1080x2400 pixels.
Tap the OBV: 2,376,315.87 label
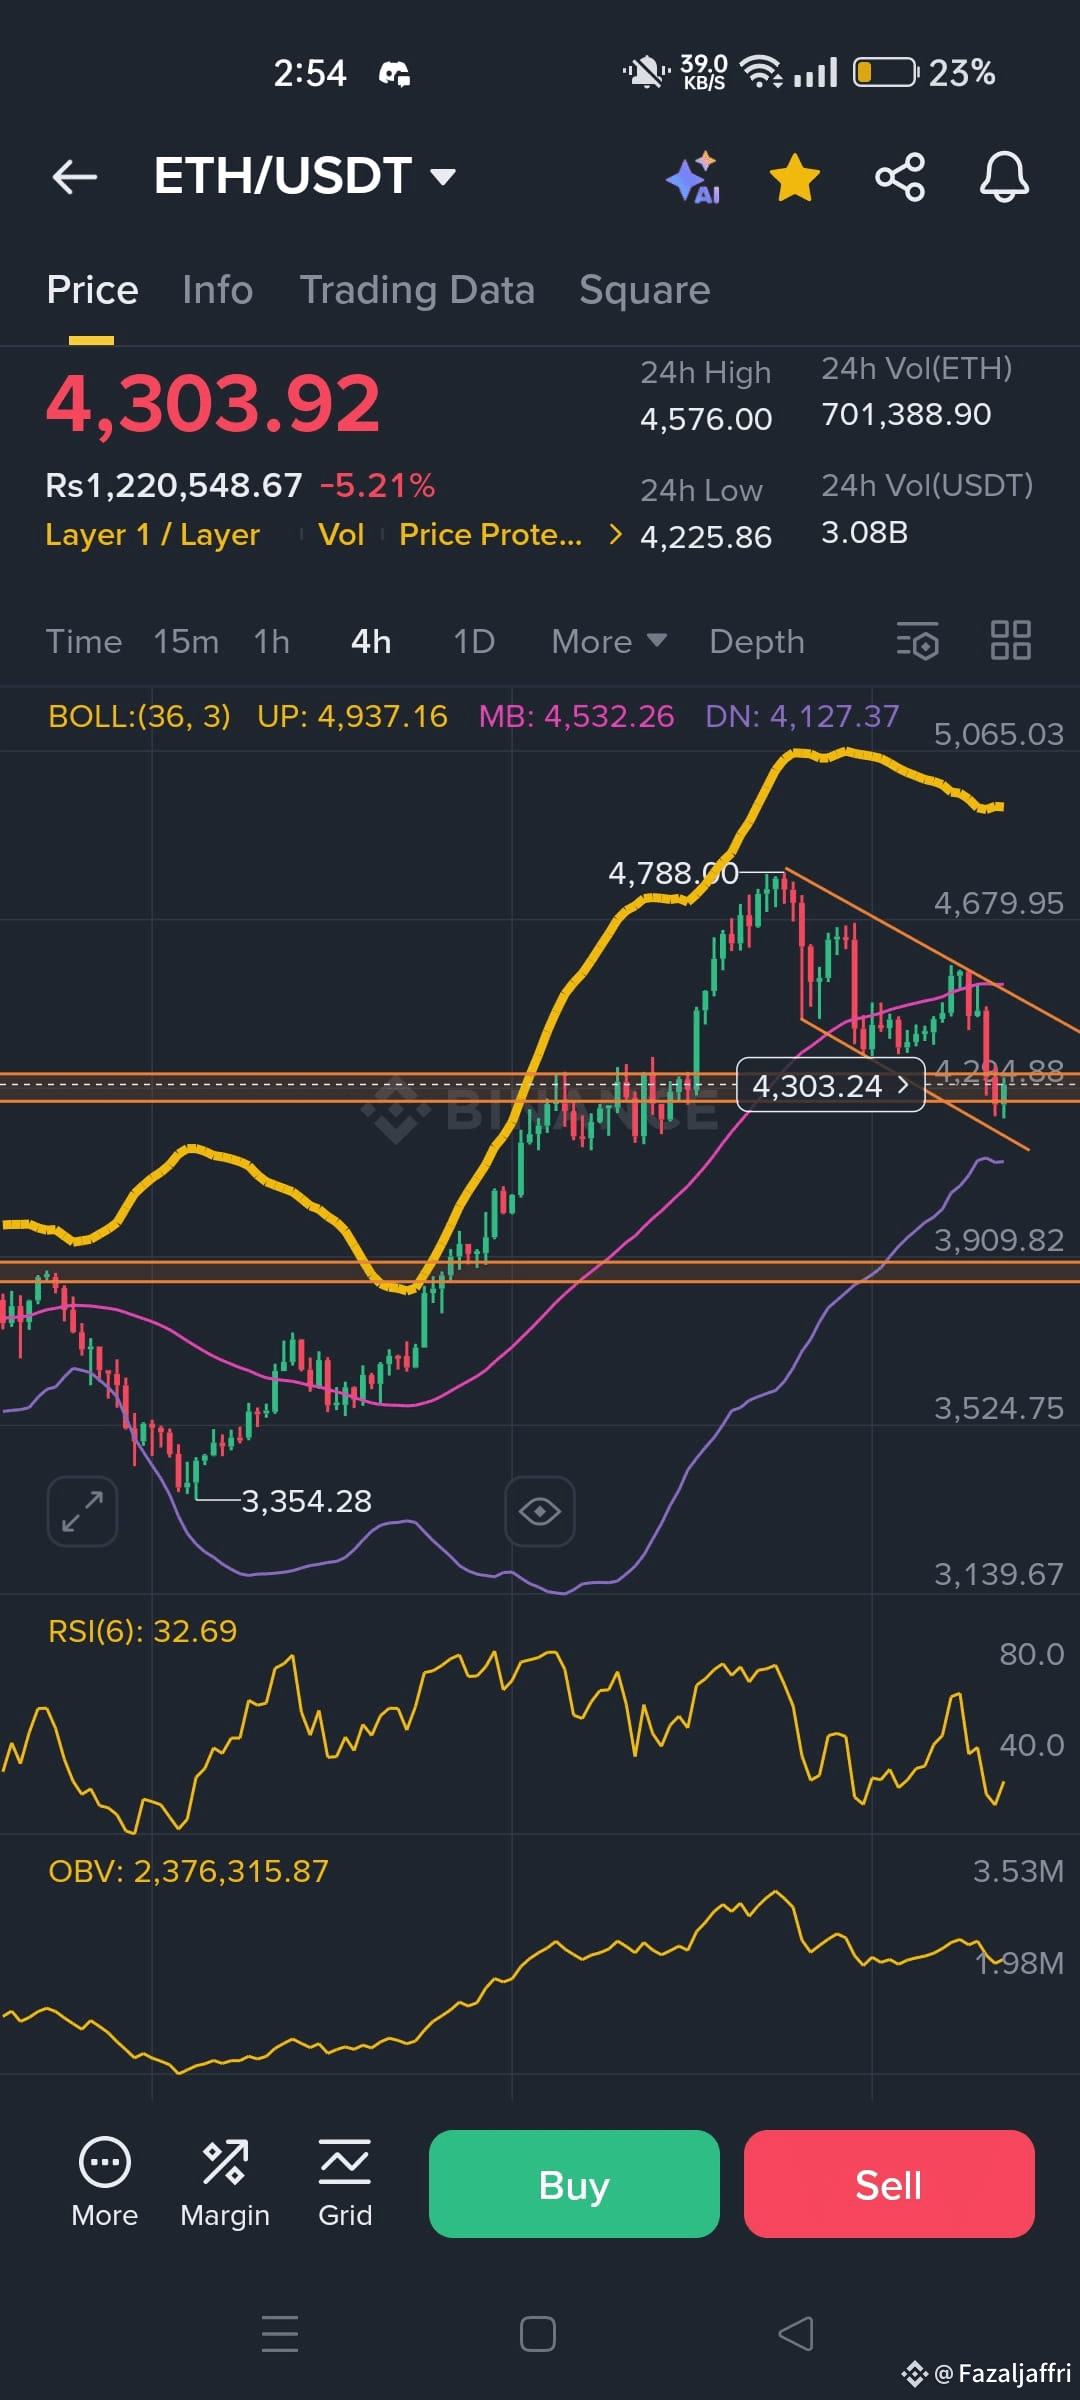point(188,1871)
